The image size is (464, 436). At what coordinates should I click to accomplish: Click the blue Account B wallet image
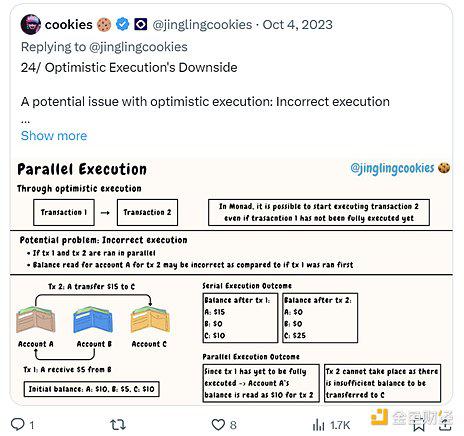tap(93, 320)
